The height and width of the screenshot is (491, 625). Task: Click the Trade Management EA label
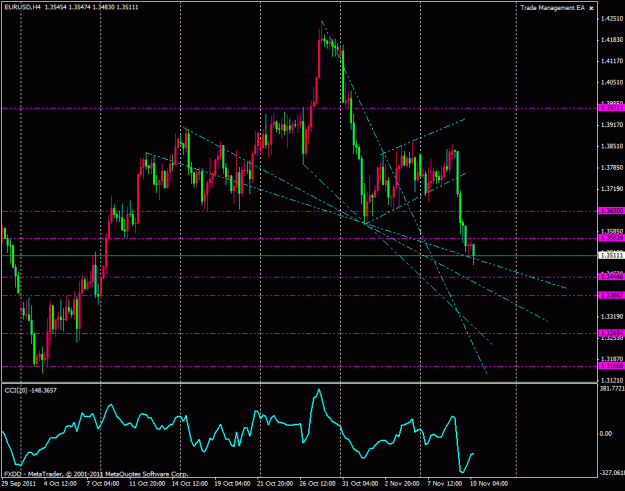[552, 8]
